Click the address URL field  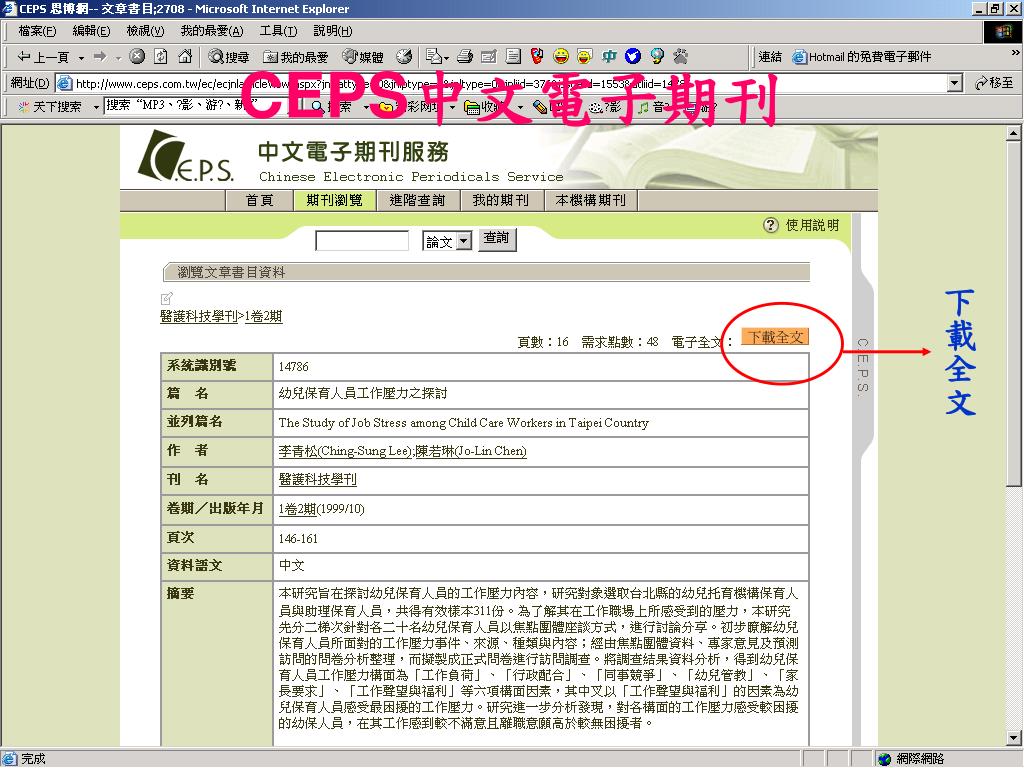(509, 83)
